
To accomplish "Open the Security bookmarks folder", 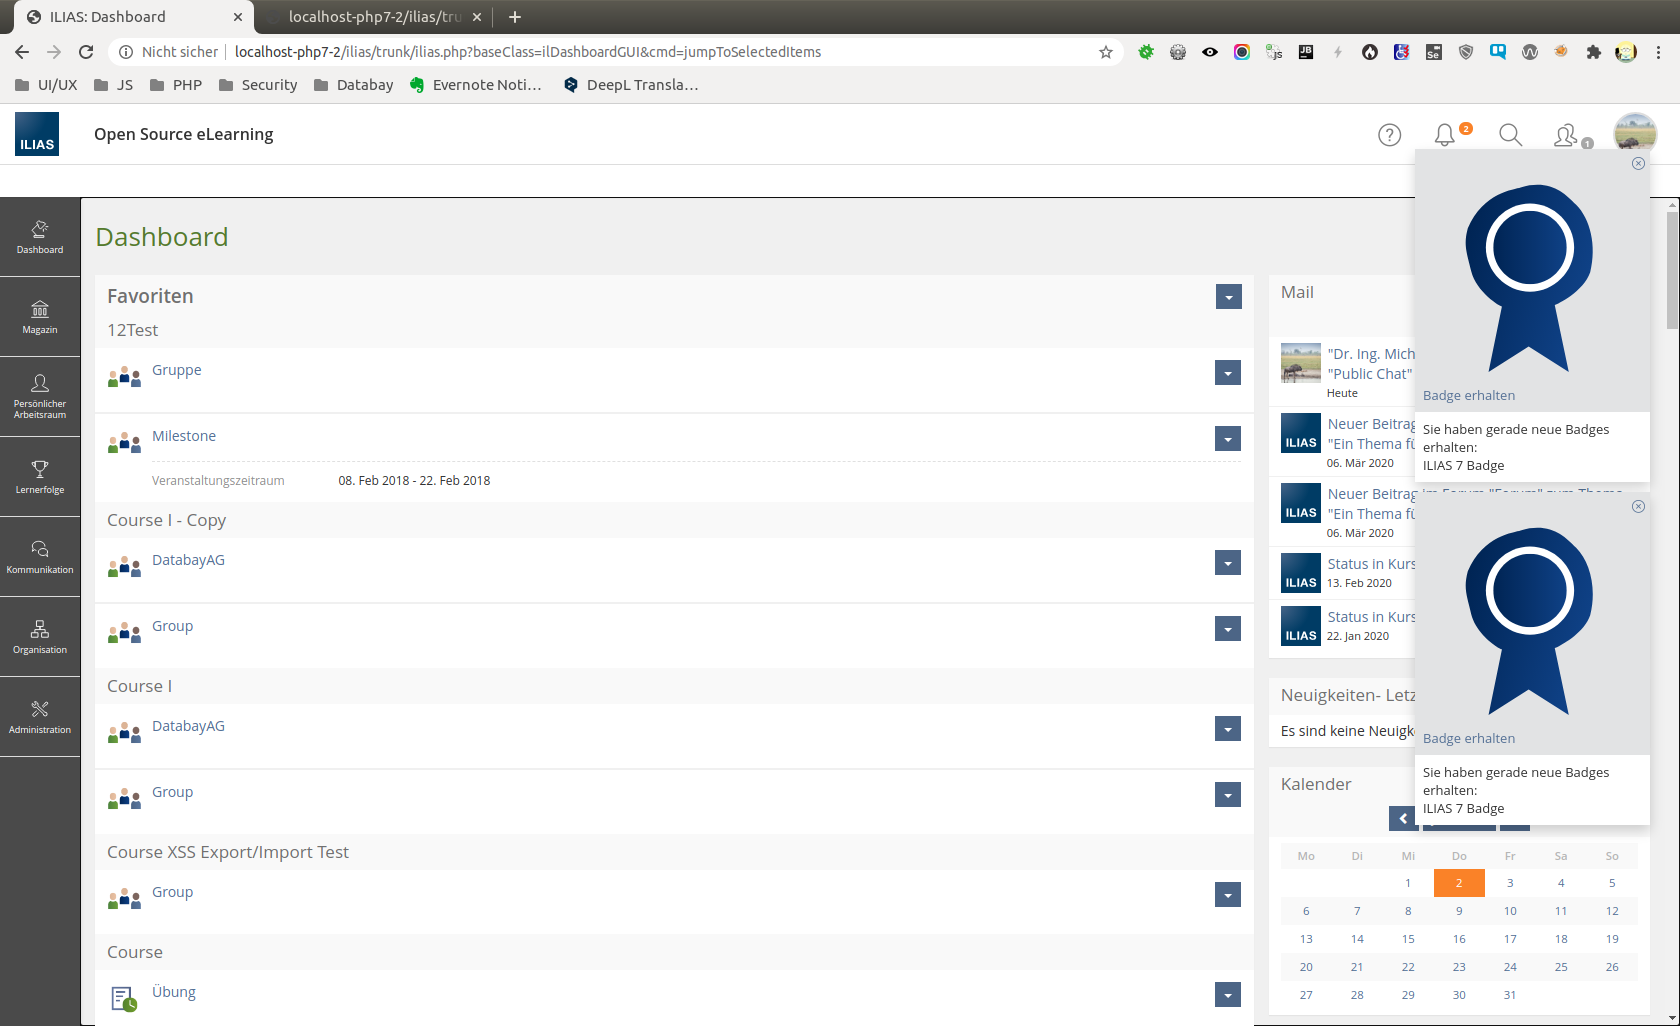I will [258, 85].
